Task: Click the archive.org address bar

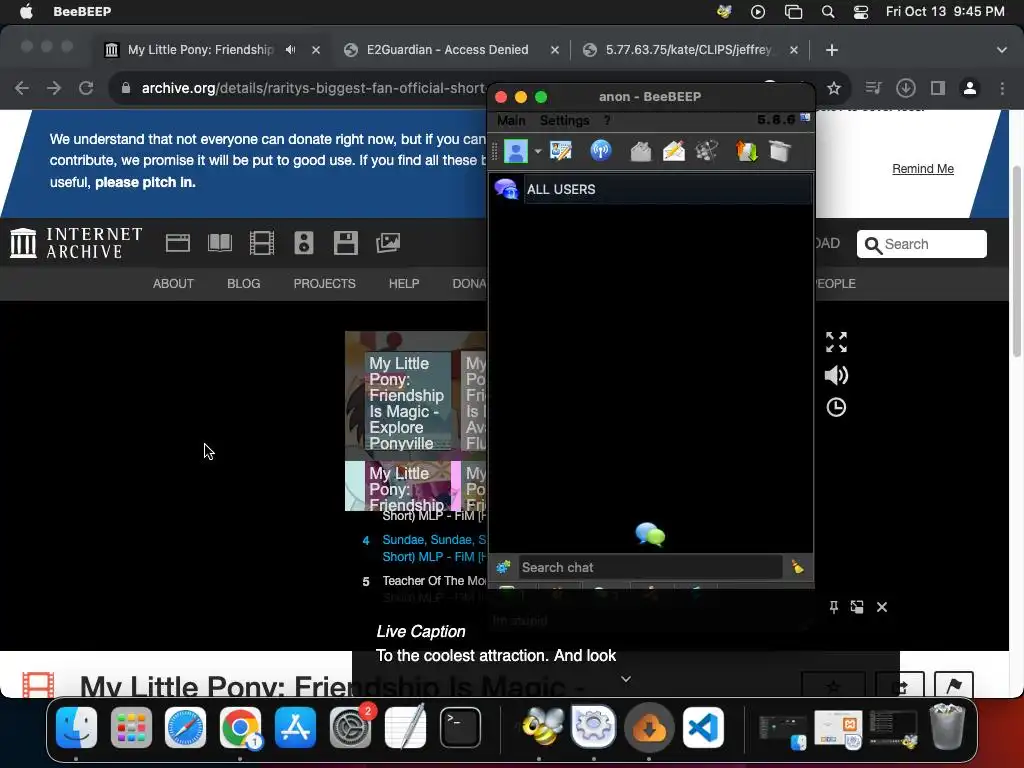Action: [x=313, y=88]
